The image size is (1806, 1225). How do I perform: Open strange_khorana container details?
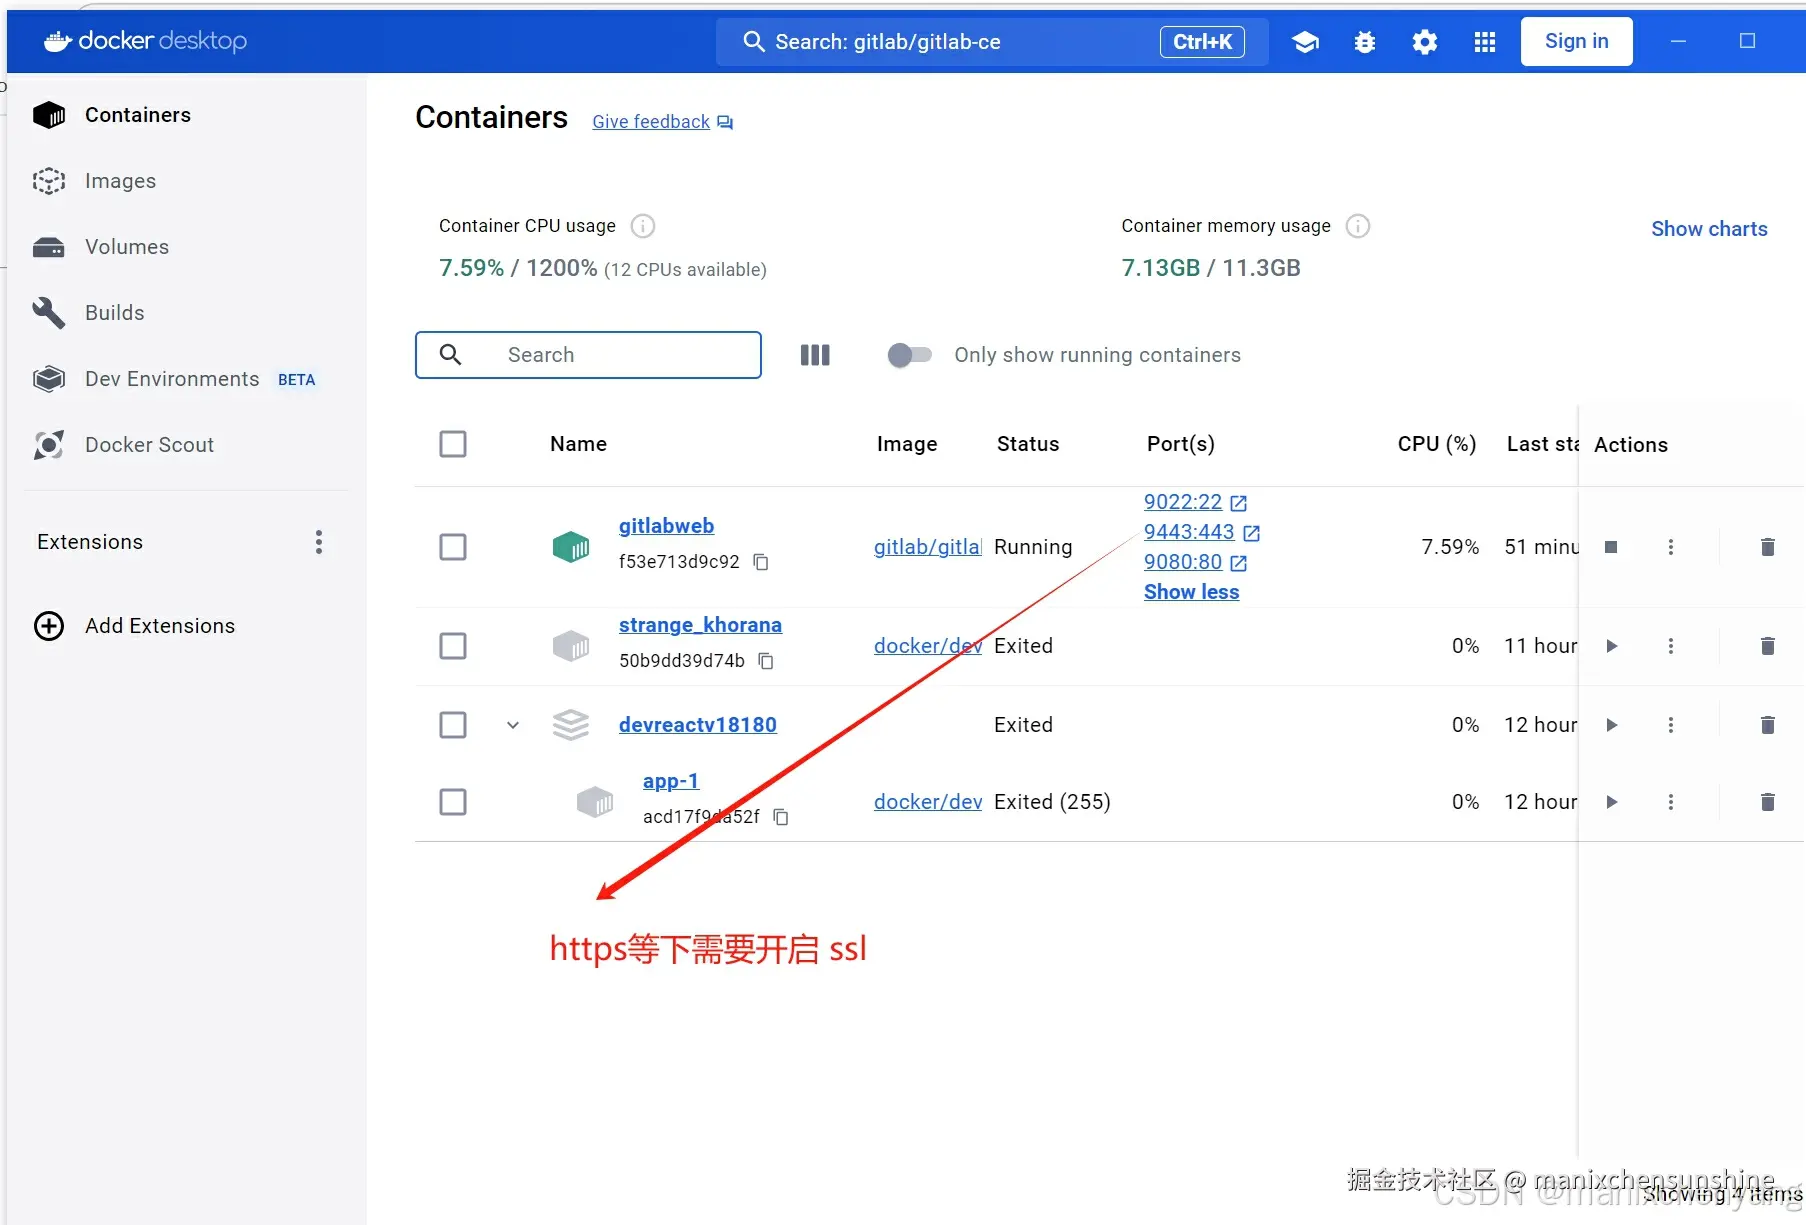(x=700, y=625)
